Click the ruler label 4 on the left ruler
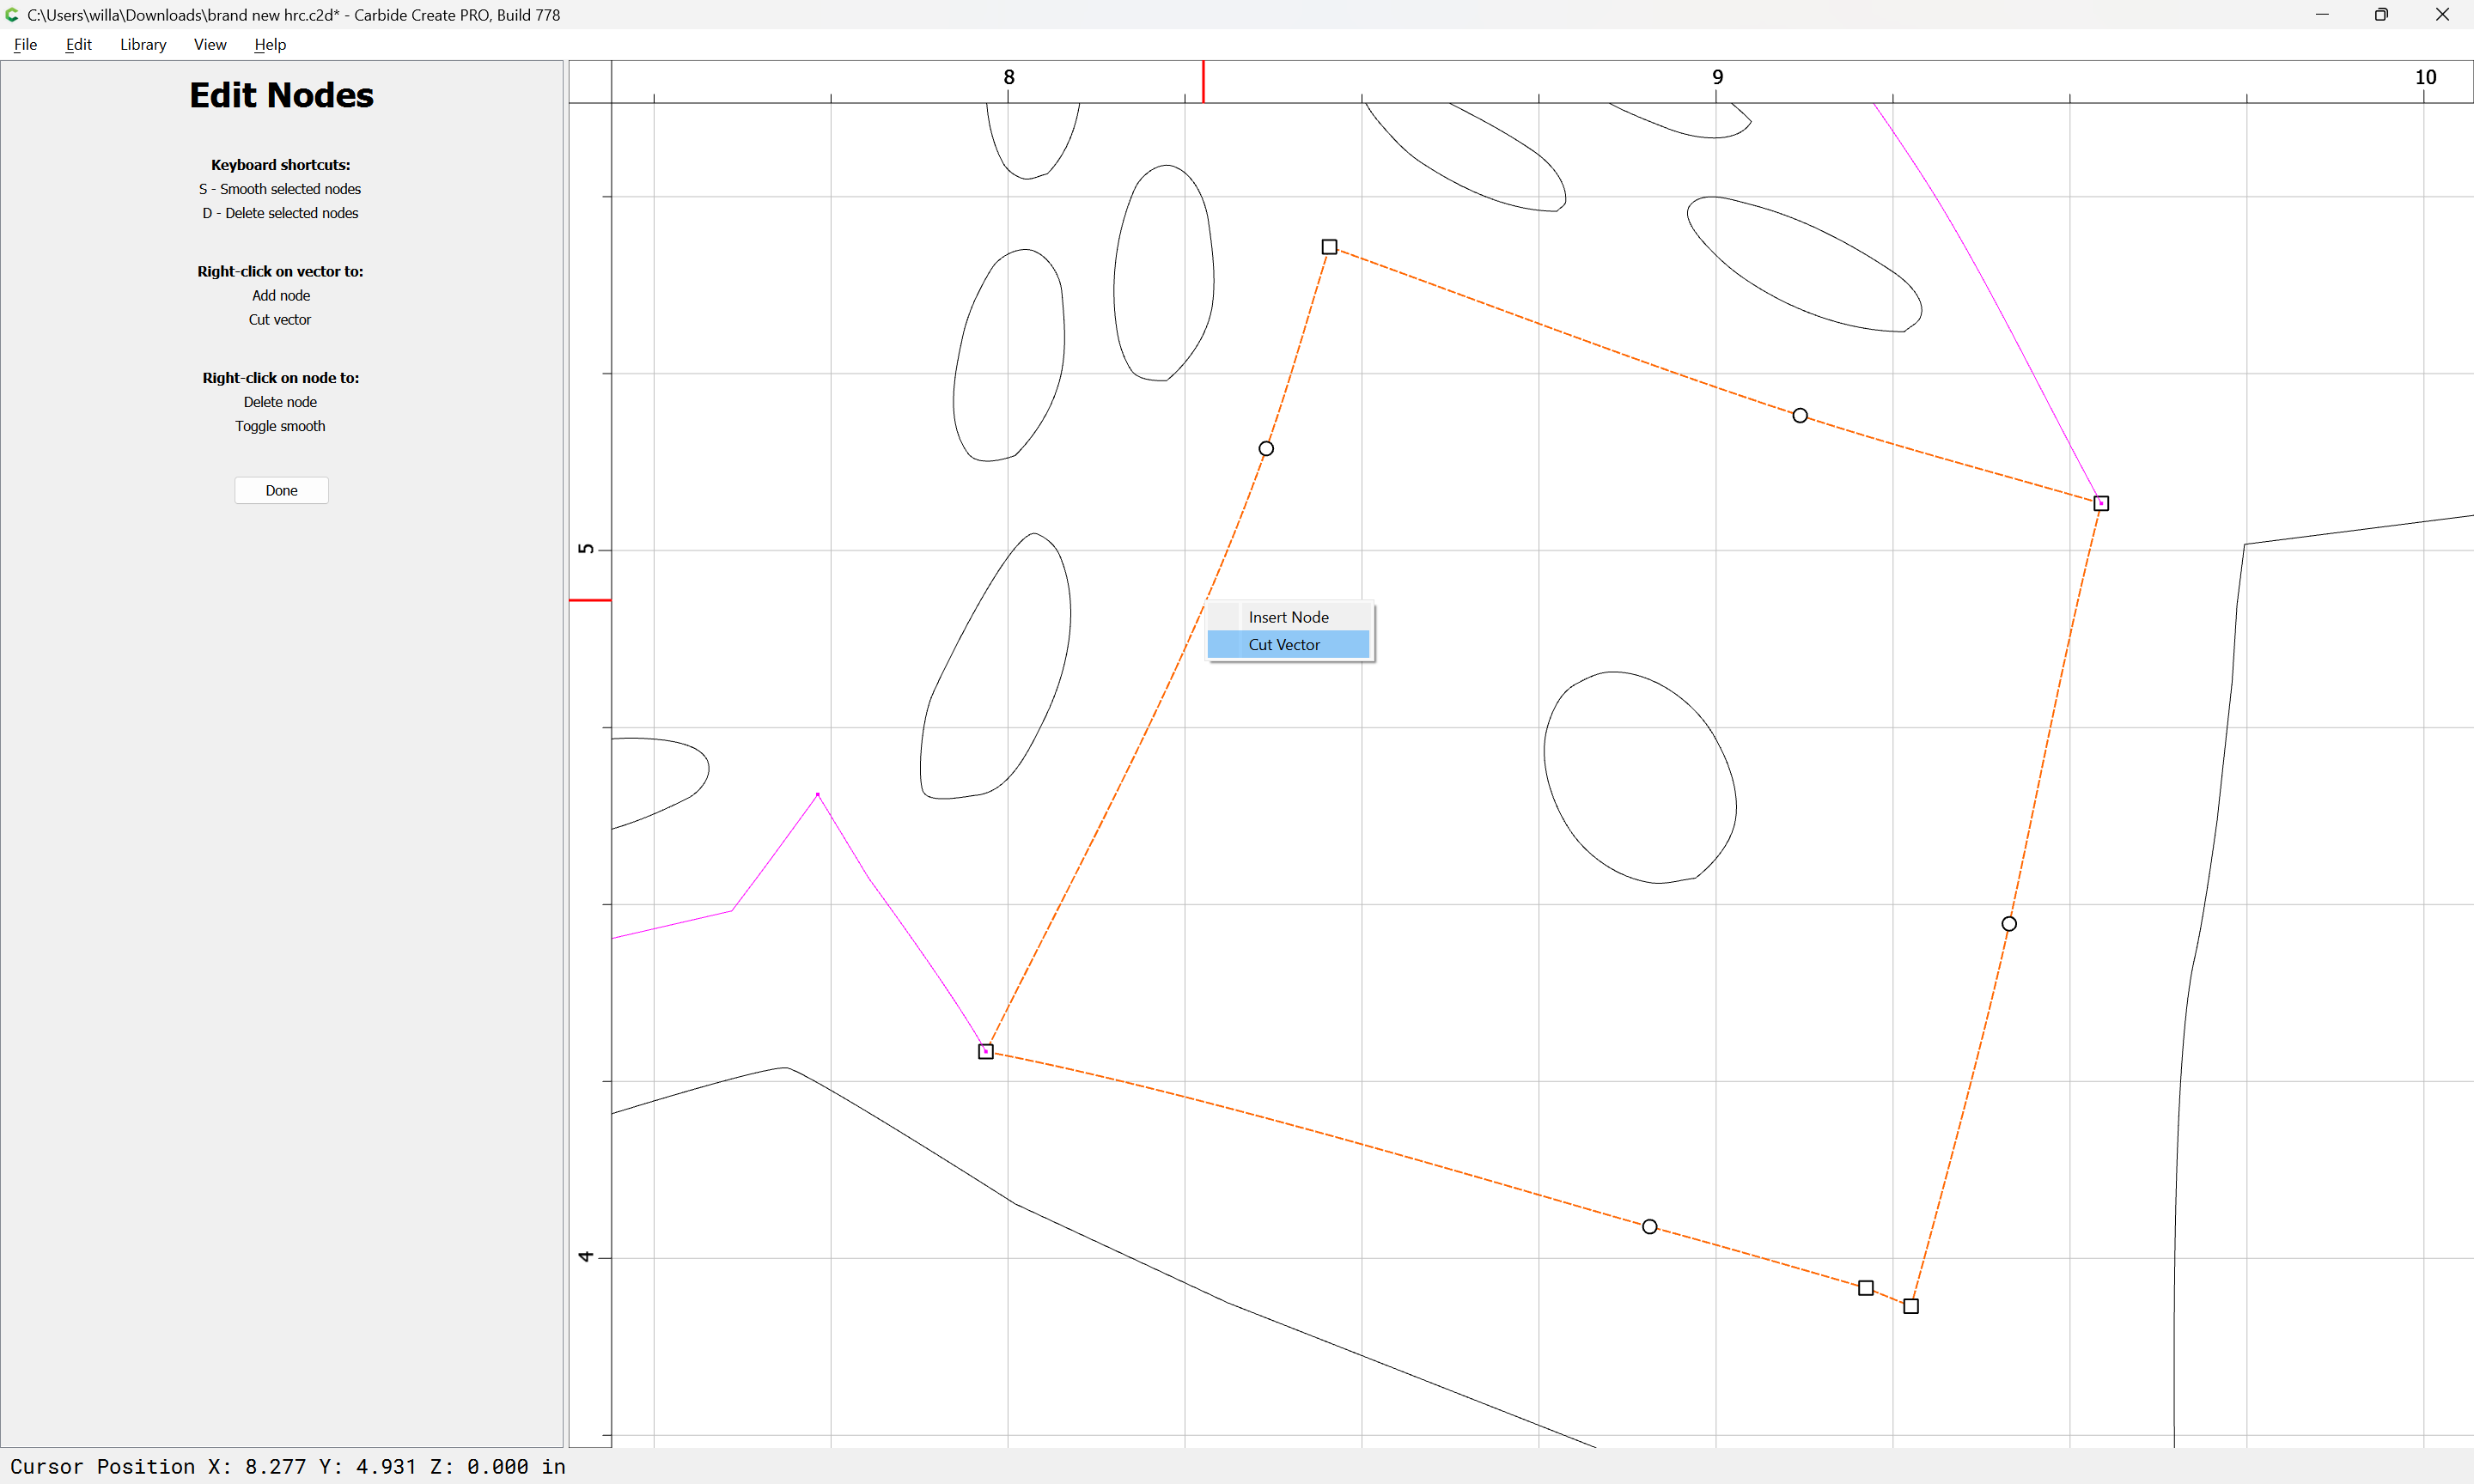The width and height of the screenshot is (2474, 1484). tap(586, 1256)
